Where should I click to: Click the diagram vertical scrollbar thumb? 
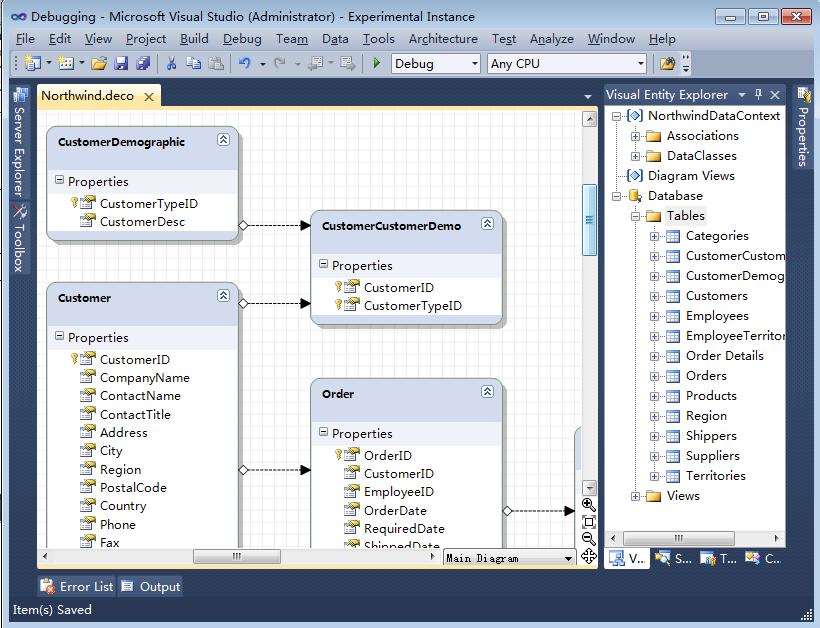[x=589, y=220]
